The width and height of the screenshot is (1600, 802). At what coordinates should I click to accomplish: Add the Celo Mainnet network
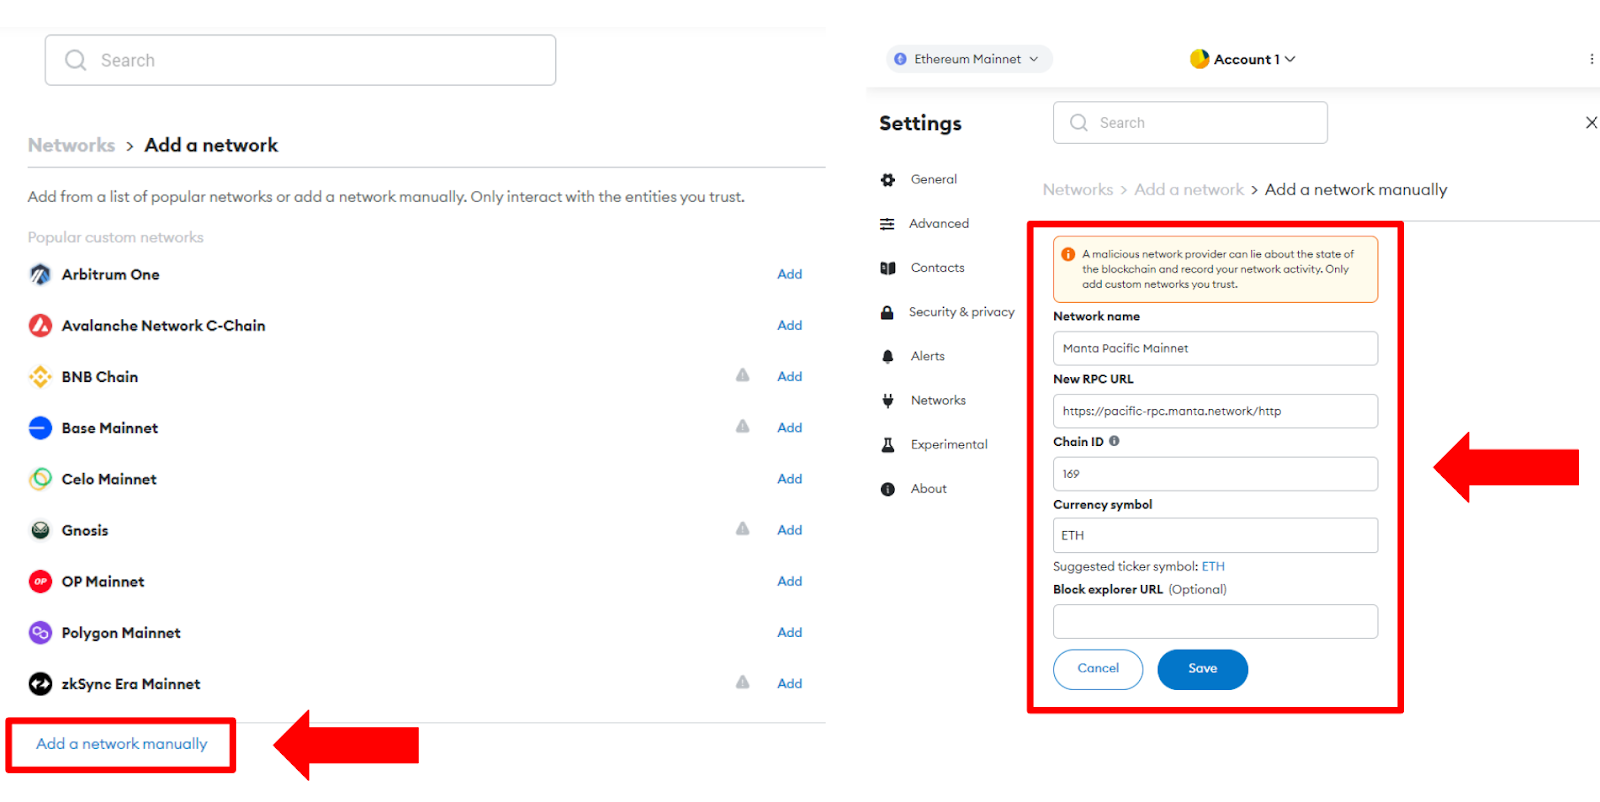pos(790,479)
